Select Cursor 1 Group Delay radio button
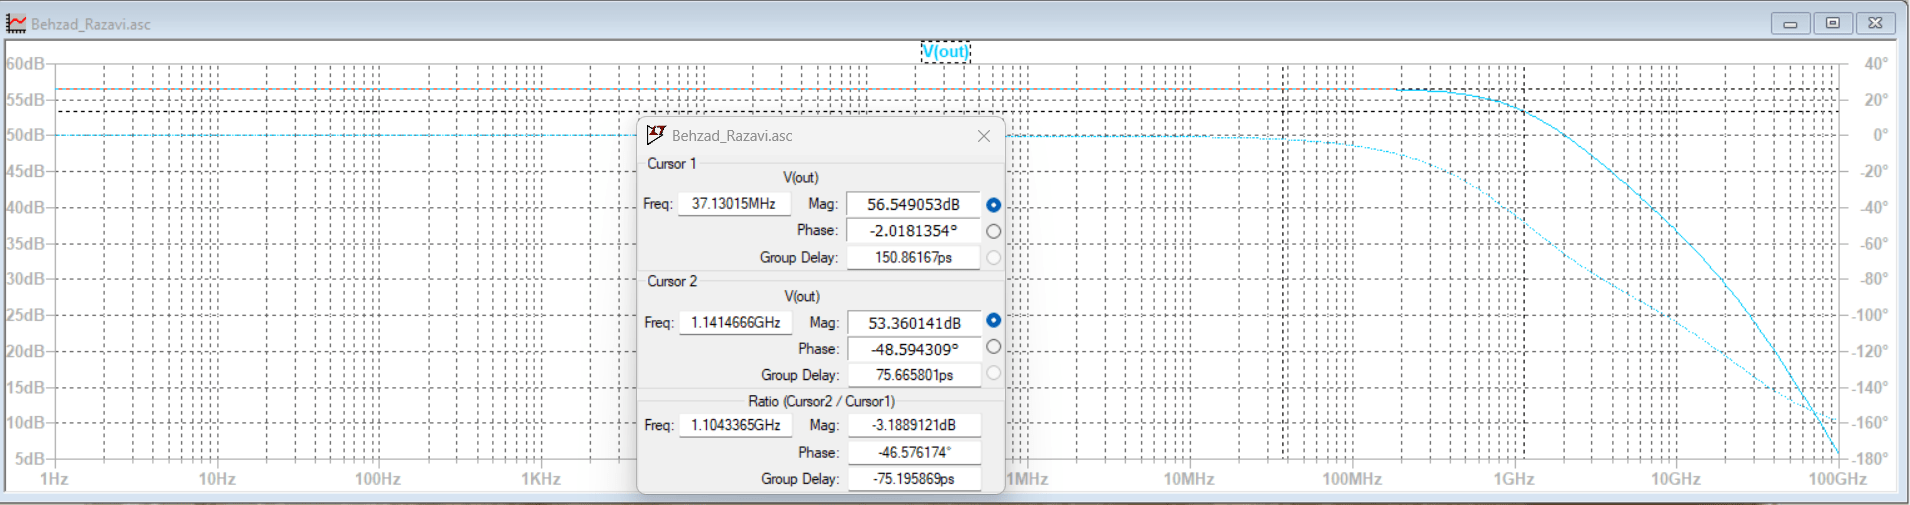 coord(993,258)
